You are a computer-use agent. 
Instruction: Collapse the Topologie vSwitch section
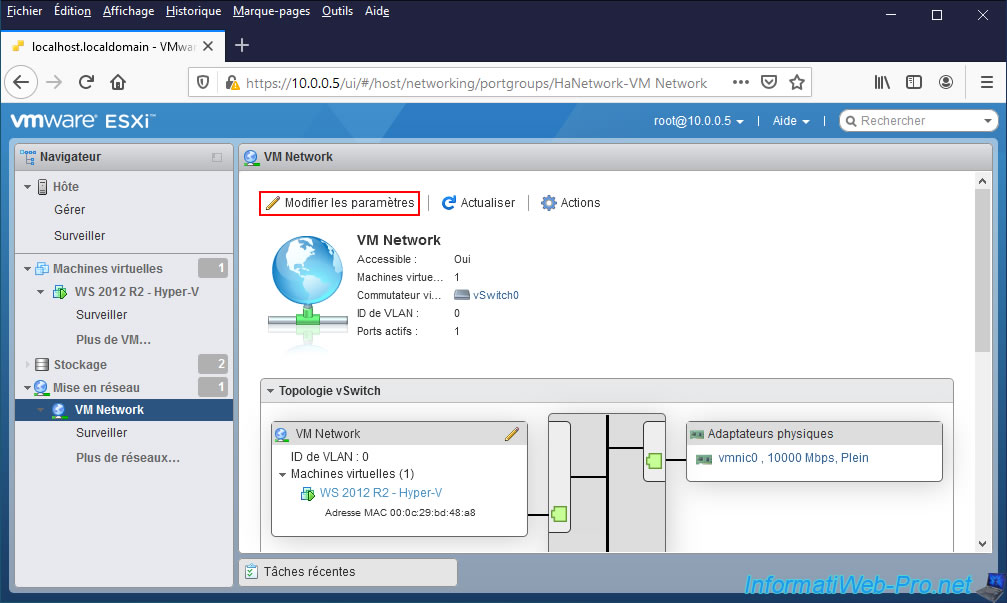pos(270,391)
